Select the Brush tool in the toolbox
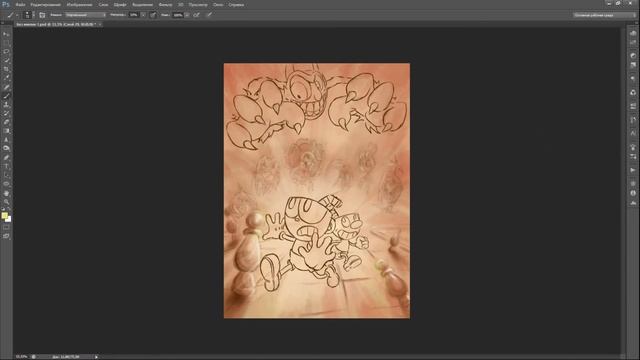Image resolution: width=640 pixels, height=360 pixels. (6, 96)
